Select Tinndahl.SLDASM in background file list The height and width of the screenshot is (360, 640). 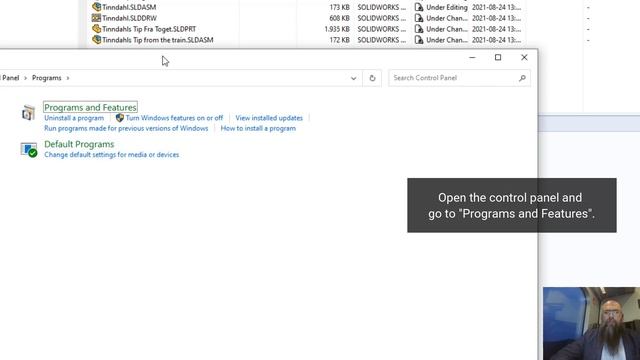pos(129,7)
